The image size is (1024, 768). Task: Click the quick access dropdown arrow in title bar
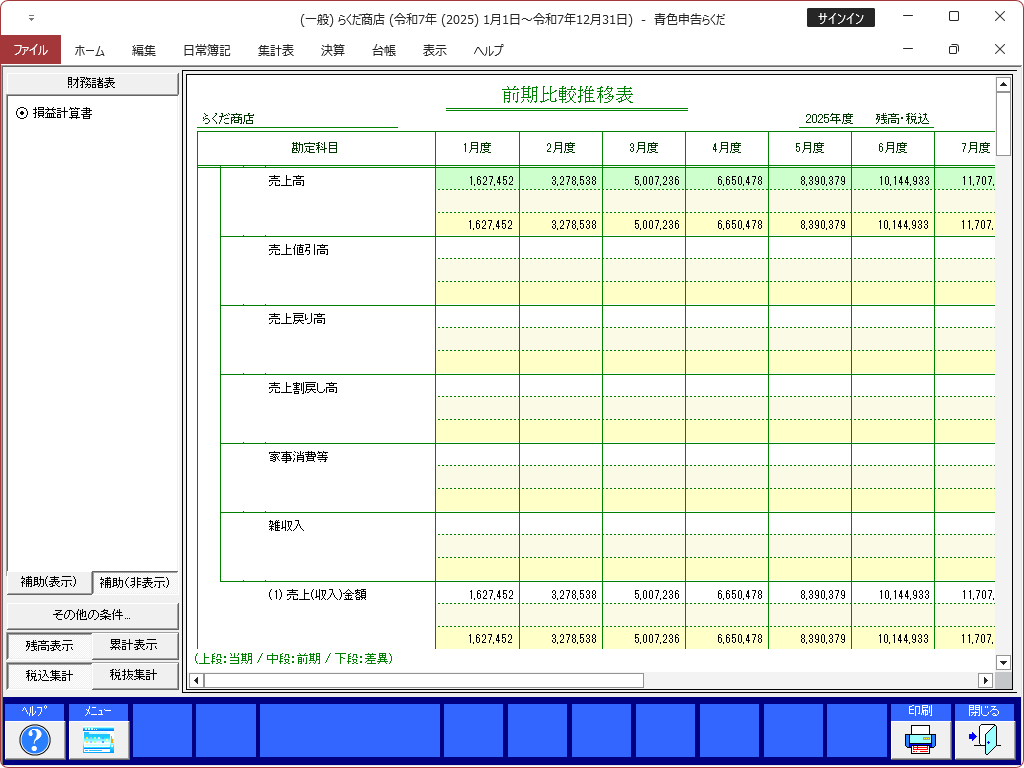tap(31, 18)
